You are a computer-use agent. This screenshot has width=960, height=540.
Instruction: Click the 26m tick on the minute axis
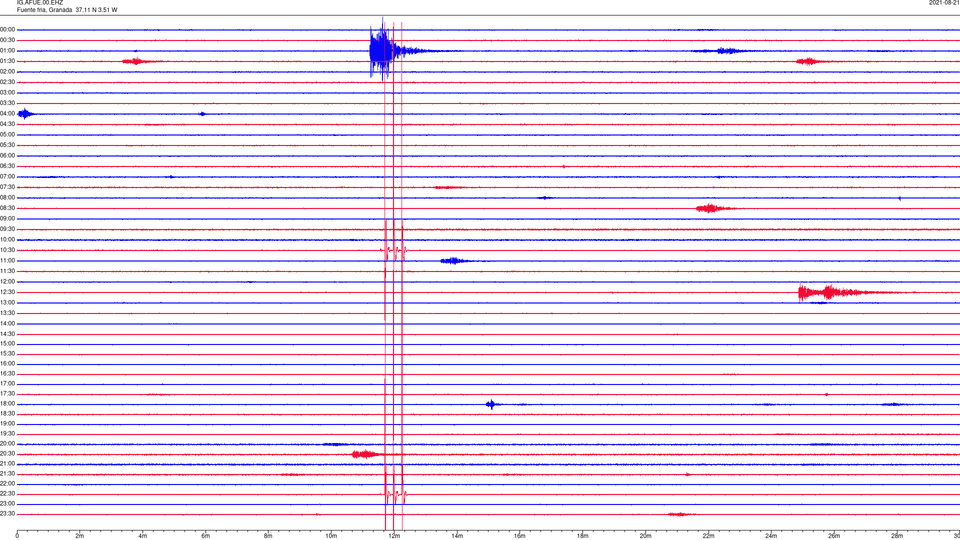834,536
